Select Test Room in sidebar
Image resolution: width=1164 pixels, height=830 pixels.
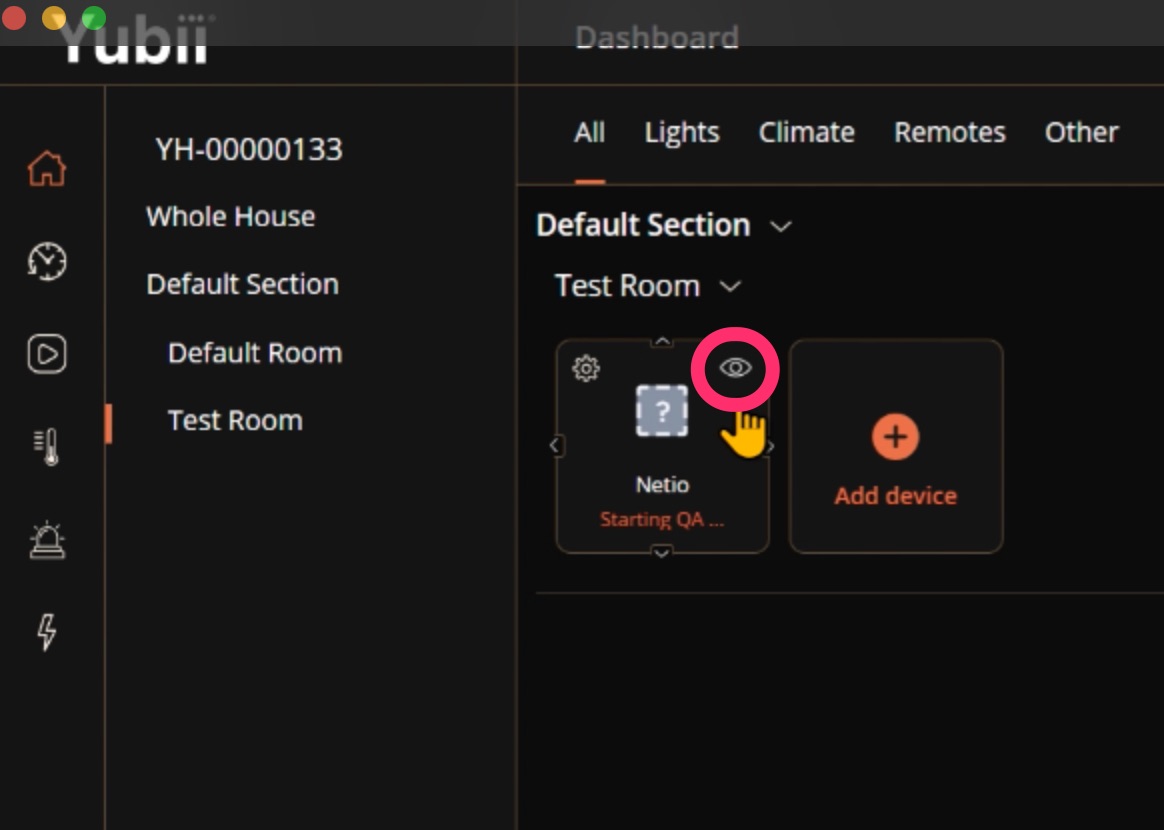pos(235,420)
